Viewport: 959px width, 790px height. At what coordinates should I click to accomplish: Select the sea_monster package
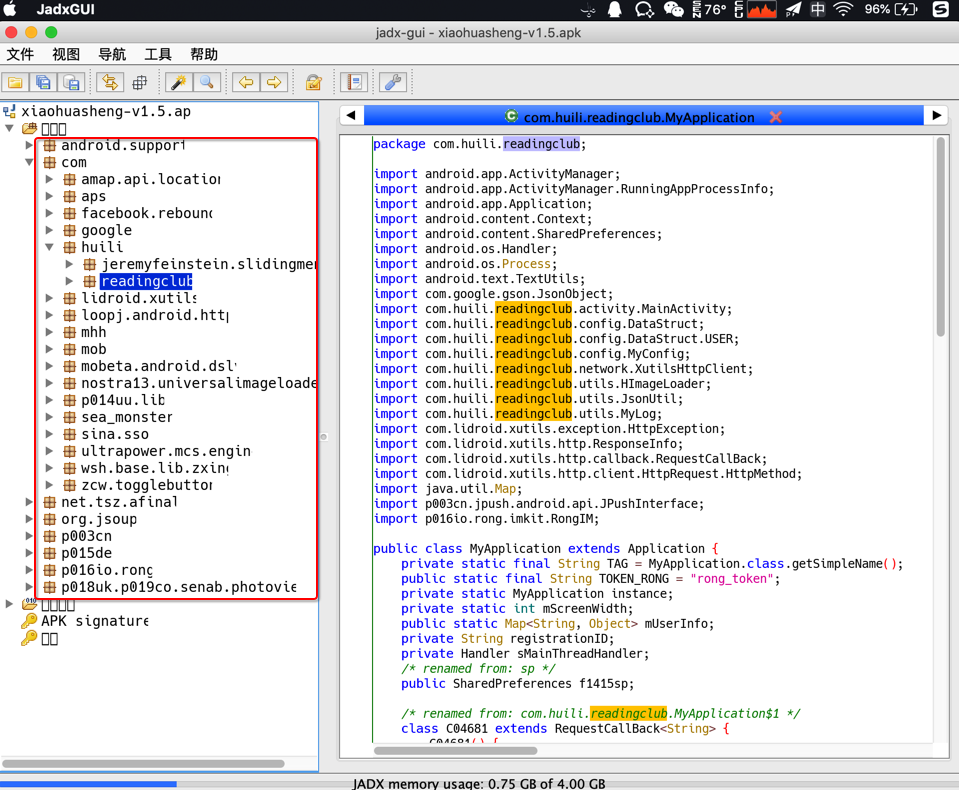[x=127, y=417]
